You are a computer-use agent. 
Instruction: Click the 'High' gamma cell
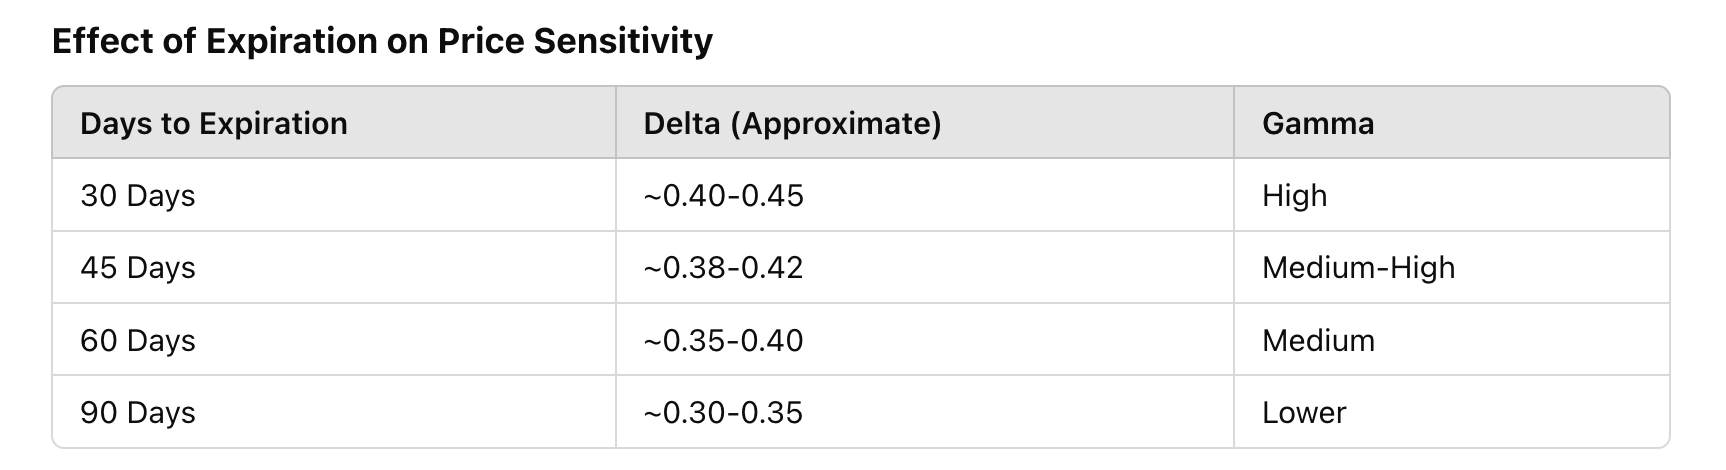1294,195
